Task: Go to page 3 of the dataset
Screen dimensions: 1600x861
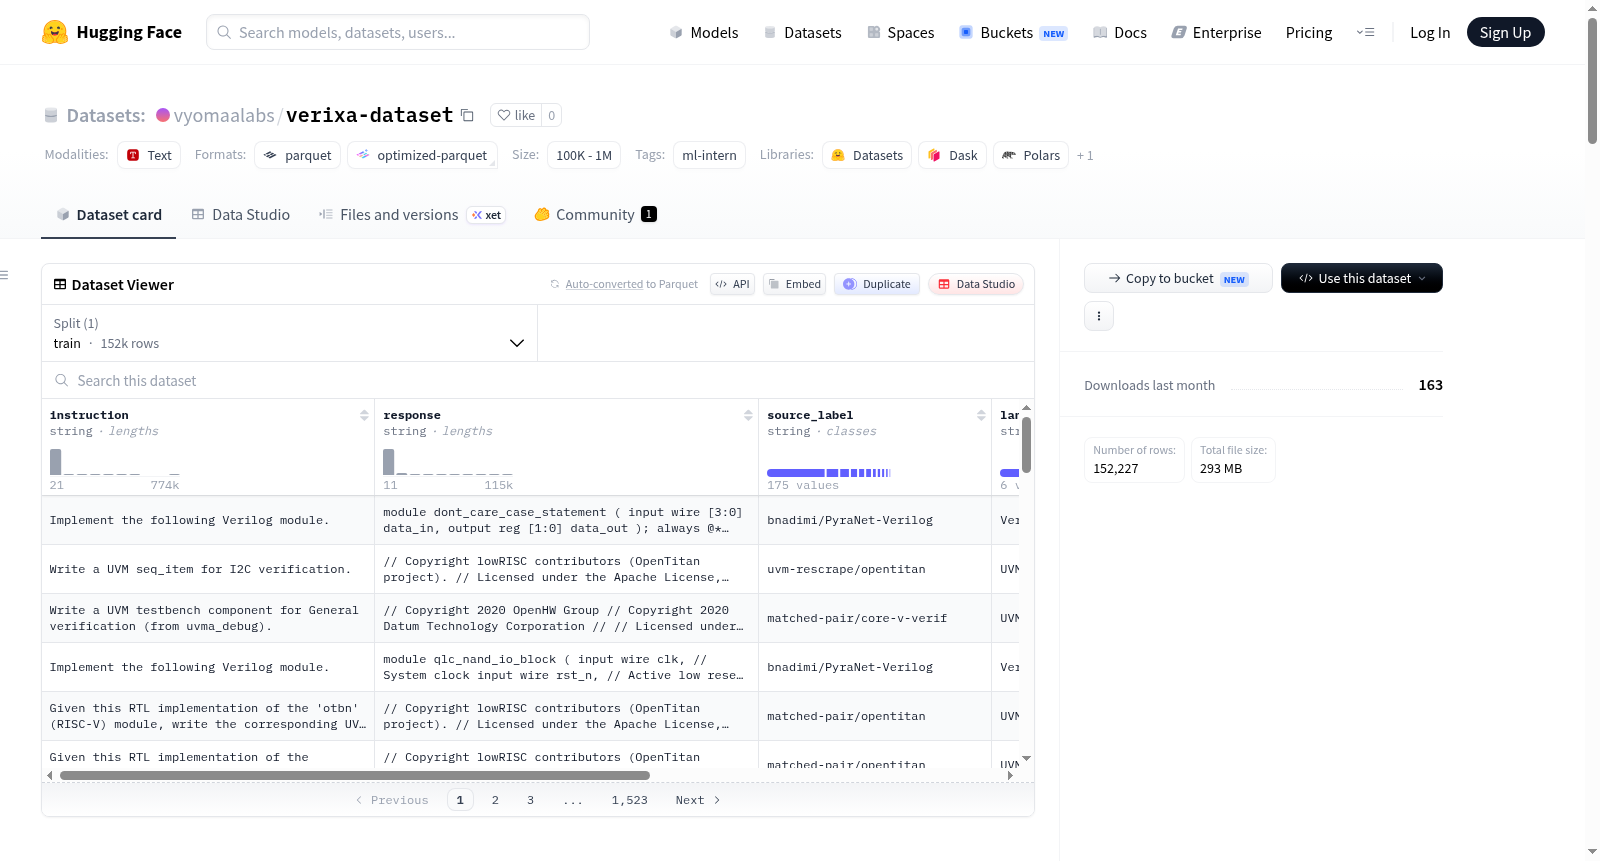Action: [530, 800]
